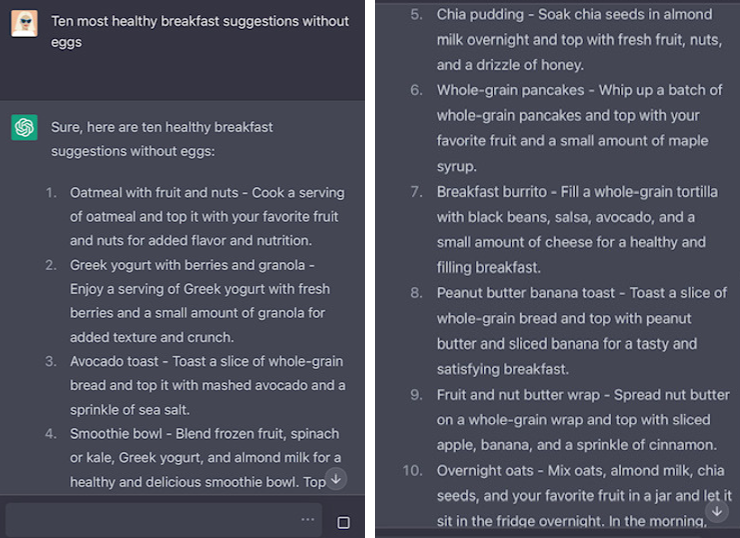Click the three dots typing indicator

tap(308, 520)
